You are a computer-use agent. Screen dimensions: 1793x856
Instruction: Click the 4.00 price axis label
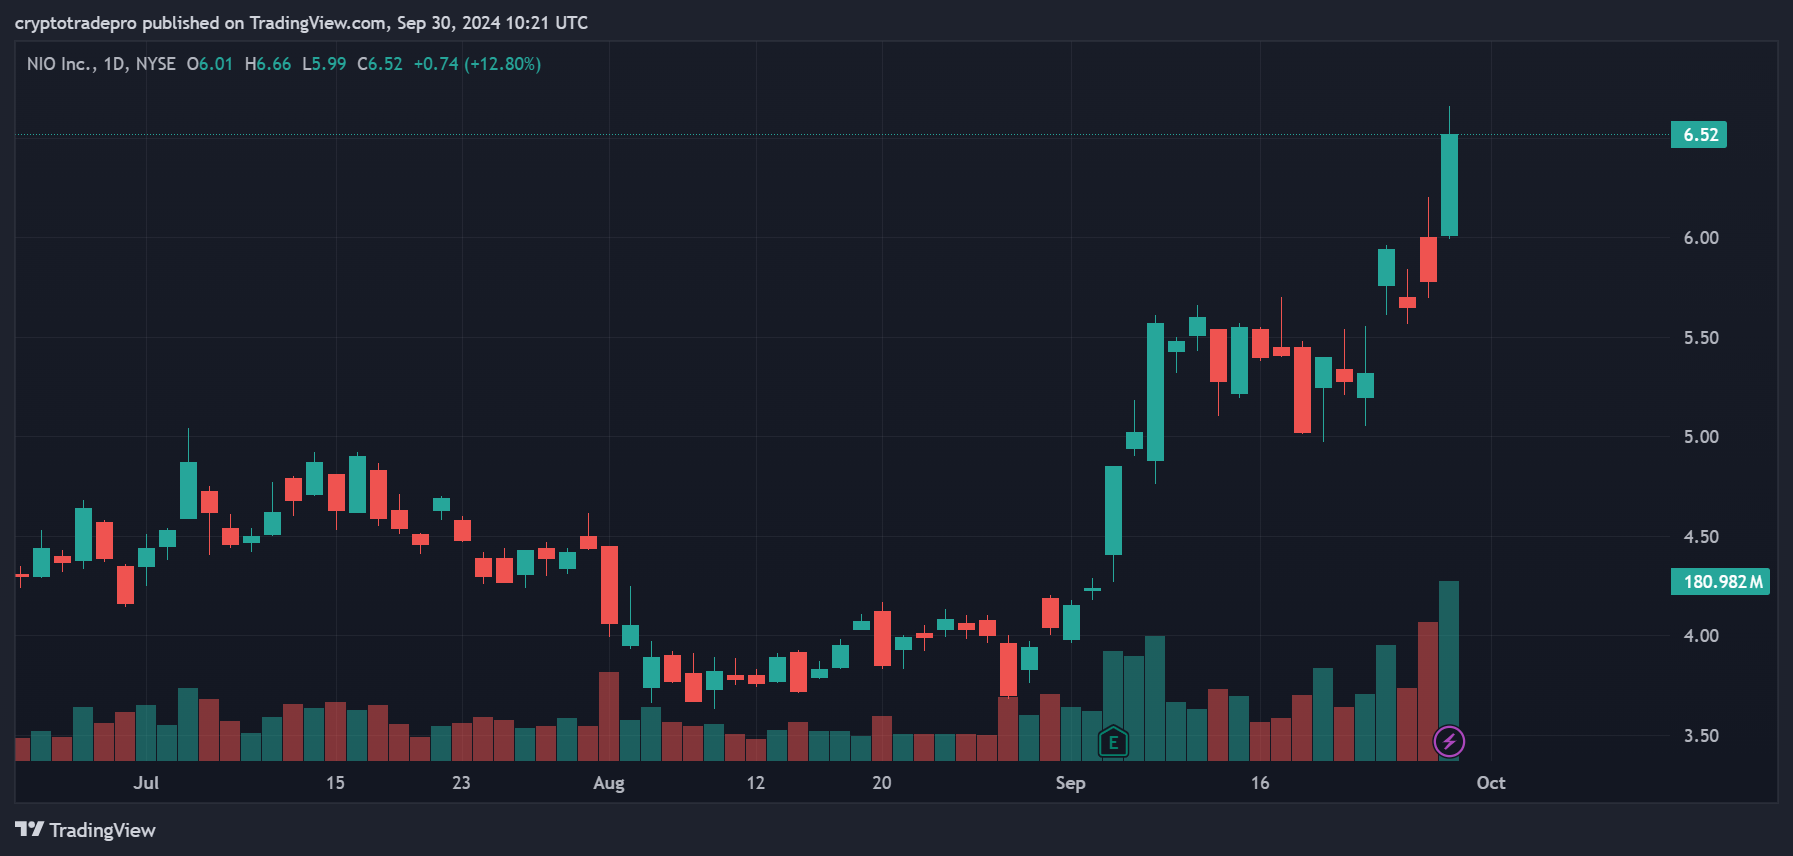tap(1701, 636)
